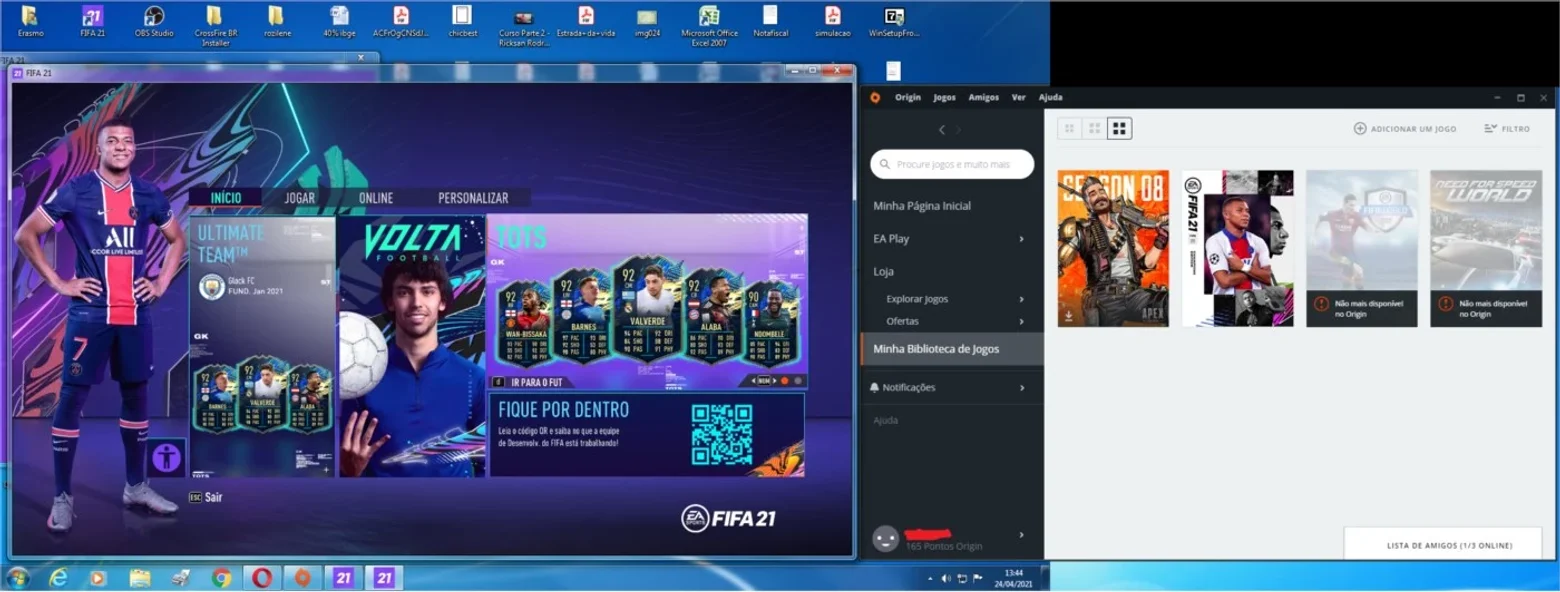Select the FIFA World game tile
This screenshot has width=1560, height=592.
pyautogui.click(x=1362, y=248)
